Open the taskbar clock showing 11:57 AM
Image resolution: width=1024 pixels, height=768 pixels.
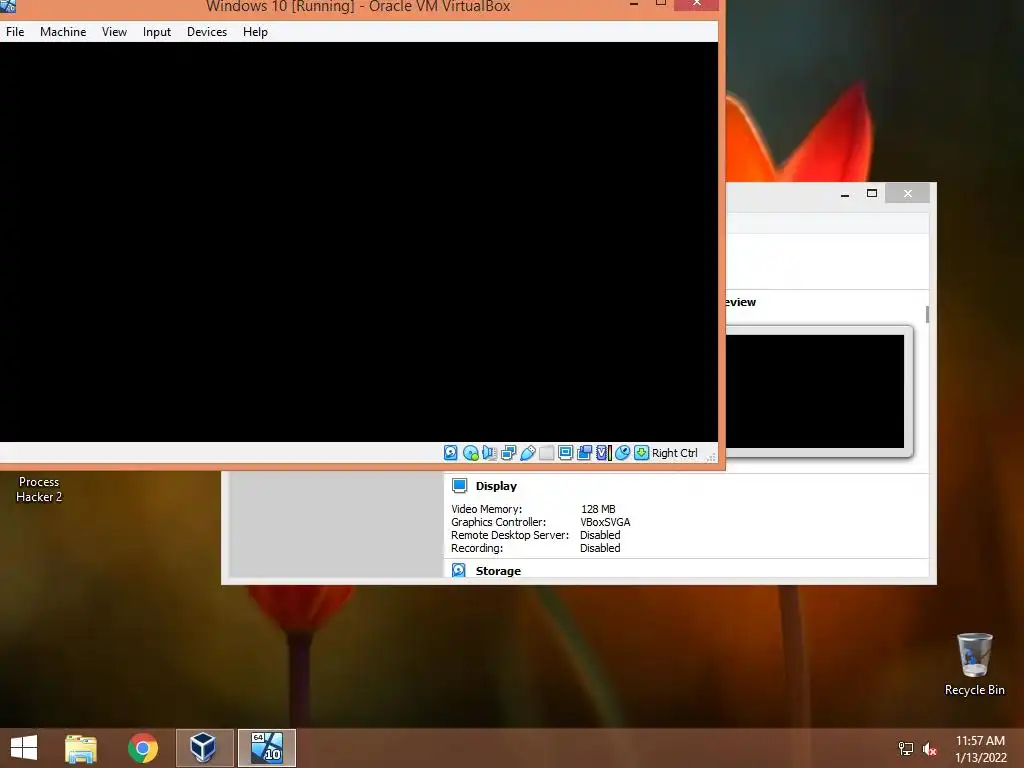pyautogui.click(x=981, y=749)
